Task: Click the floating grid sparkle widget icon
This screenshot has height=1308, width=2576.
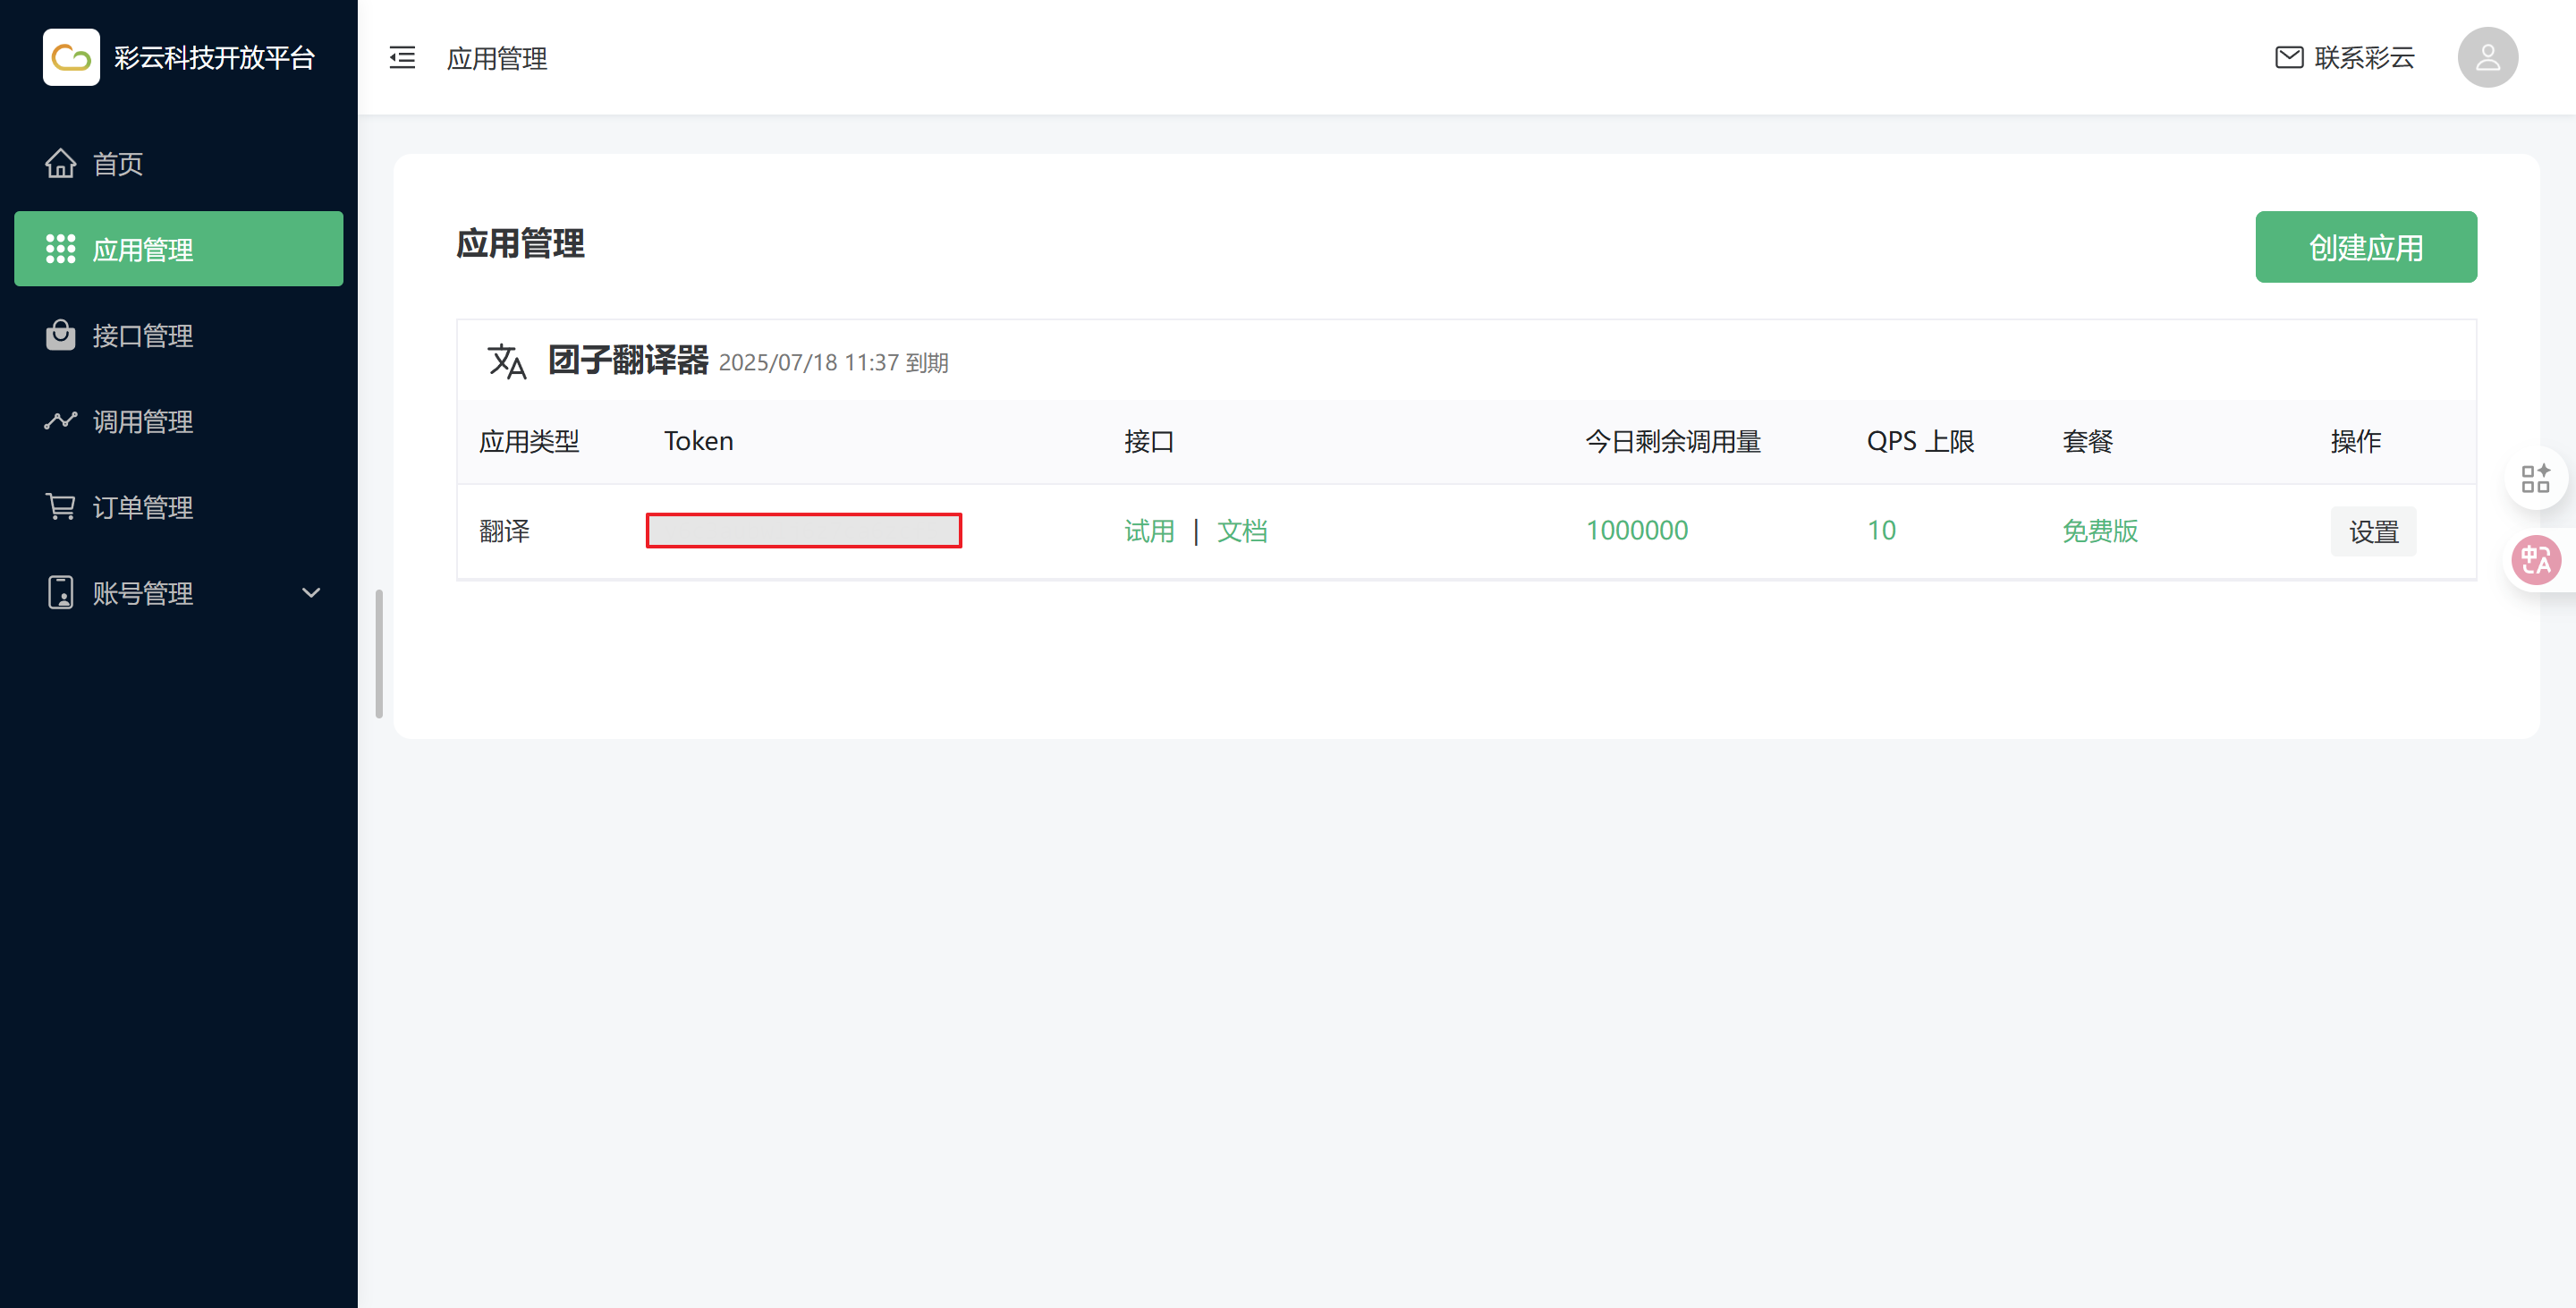Action: click(x=2535, y=478)
